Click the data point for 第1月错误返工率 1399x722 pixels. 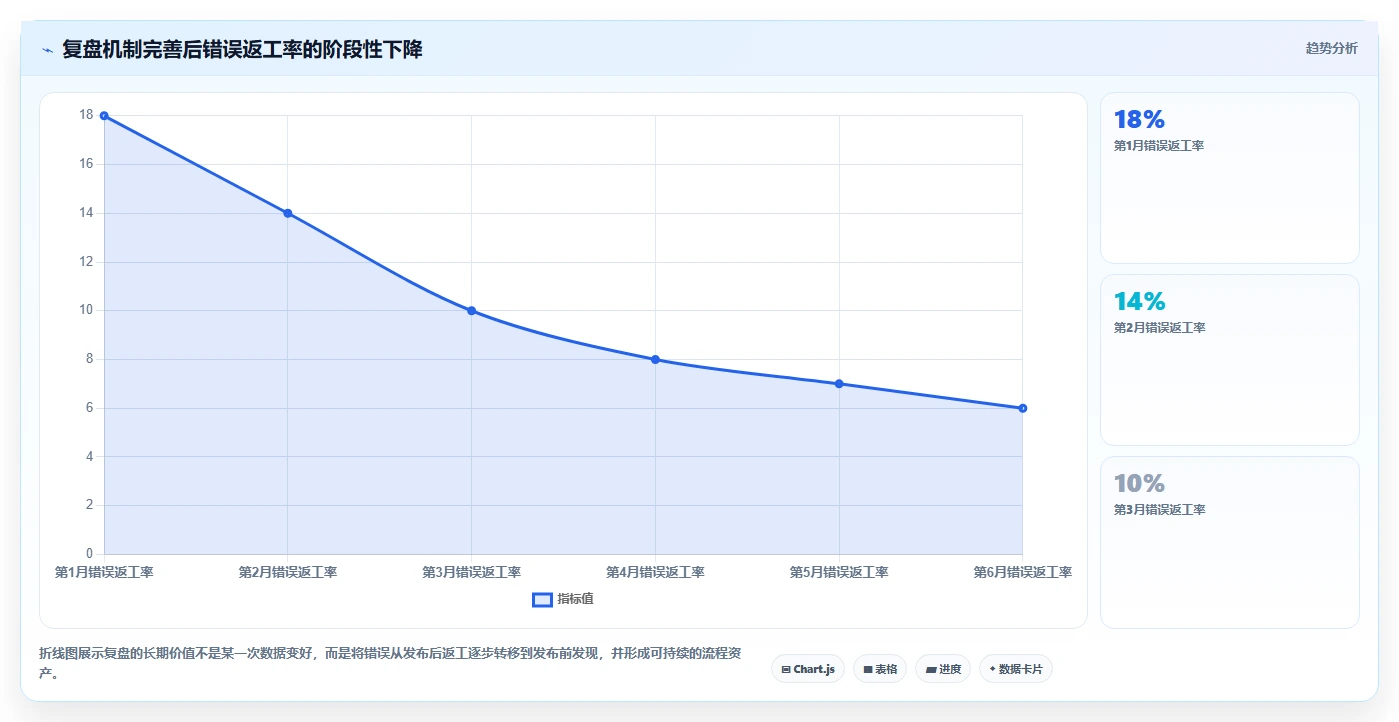pyautogui.click(x=104, y=116)
